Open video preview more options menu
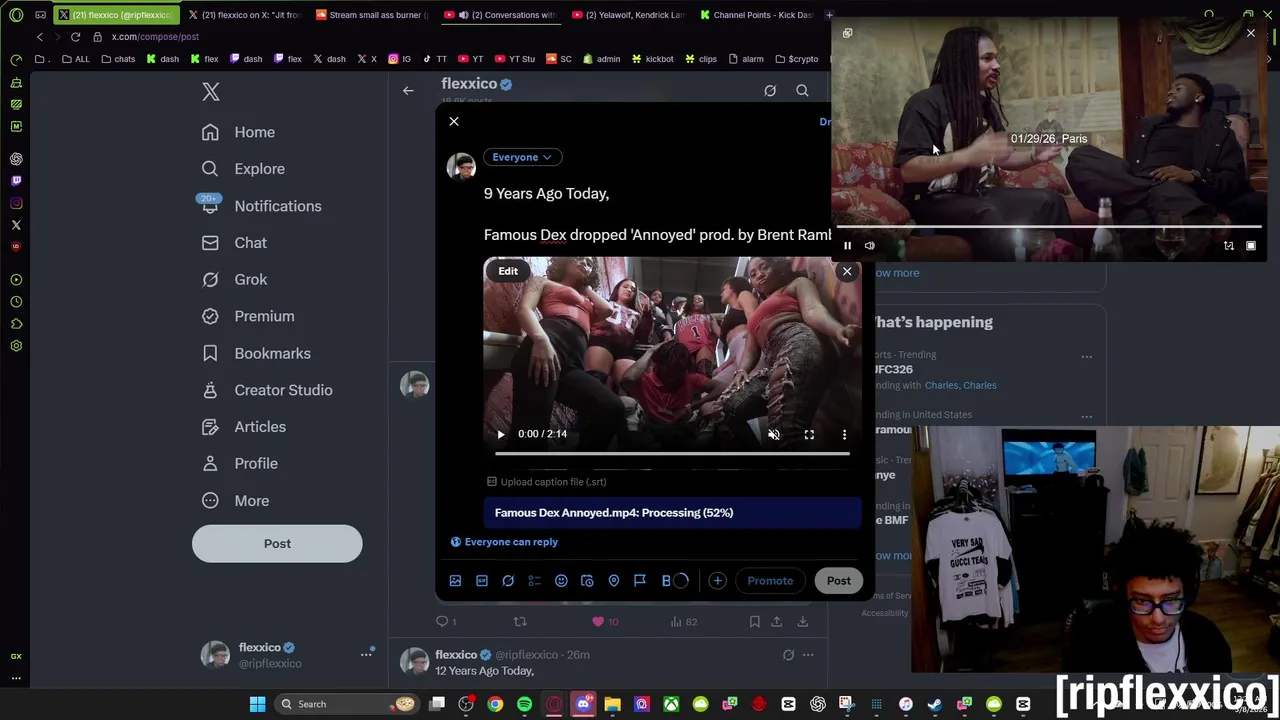 [844, 434]
